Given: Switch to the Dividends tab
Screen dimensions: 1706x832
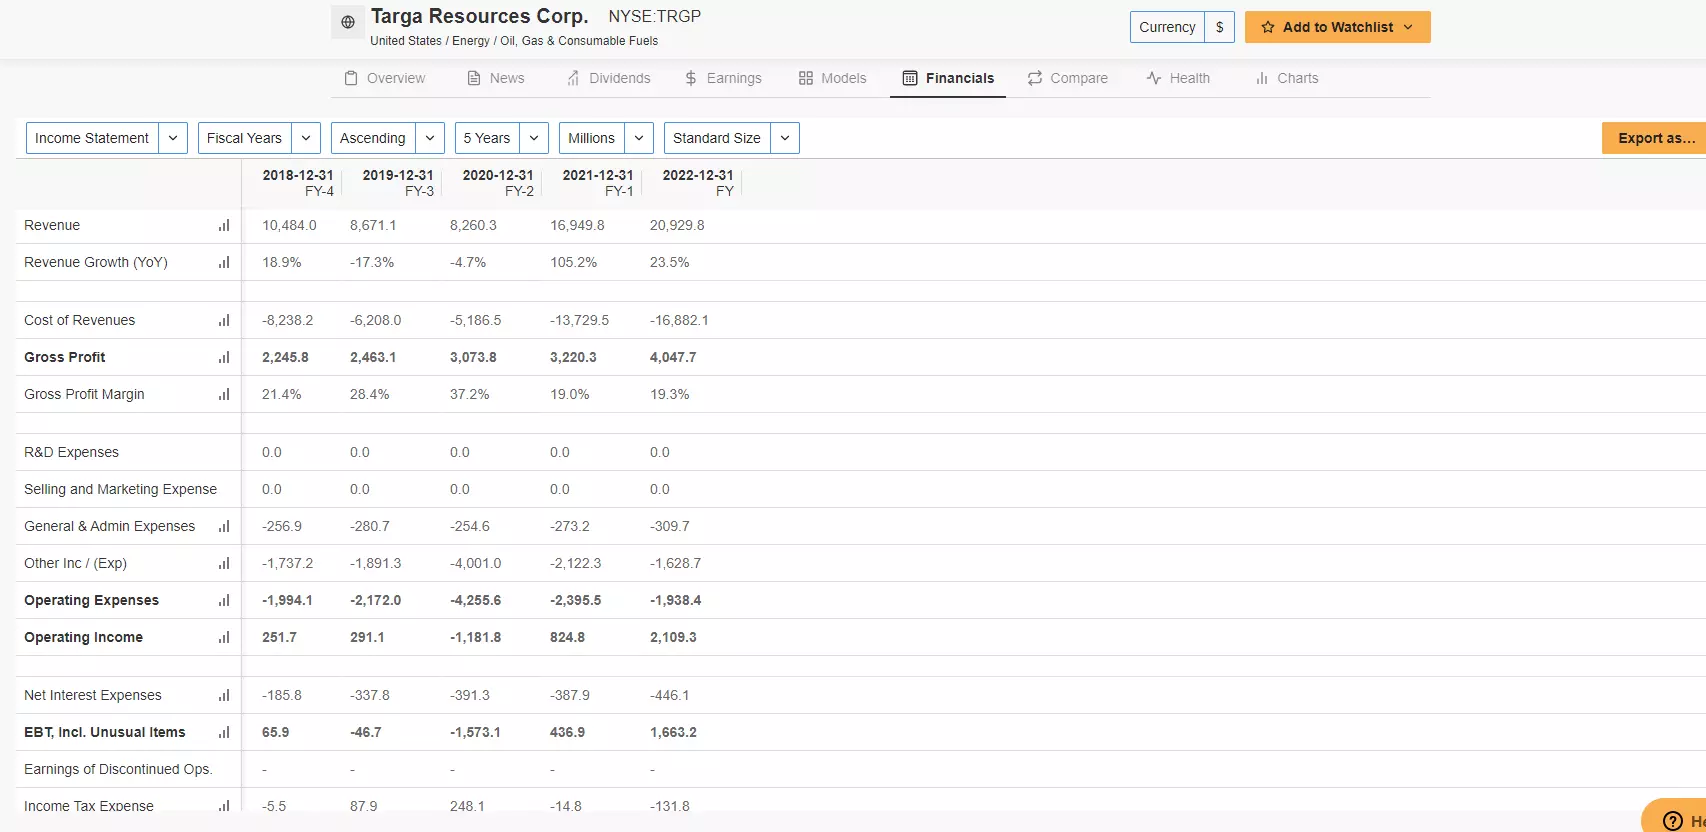Looking at the screenshot, I should (x=608, y=78).
